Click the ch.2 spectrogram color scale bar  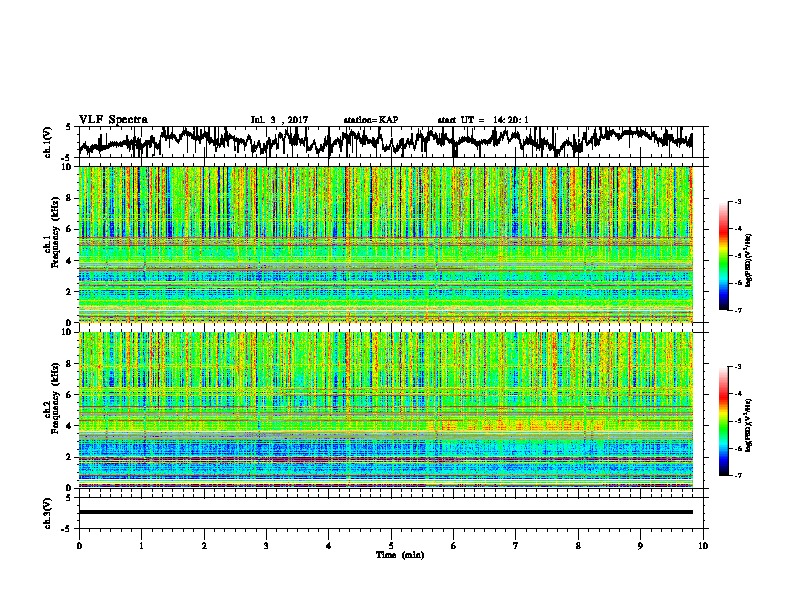click(x=724, y=421)
